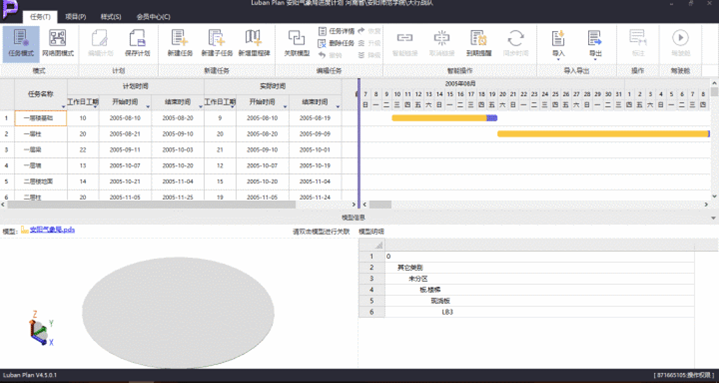Viewport: 719px width, 383px height.
Task: Open the 安阳气象局.pds model link
Action: [x=52, y=230]
